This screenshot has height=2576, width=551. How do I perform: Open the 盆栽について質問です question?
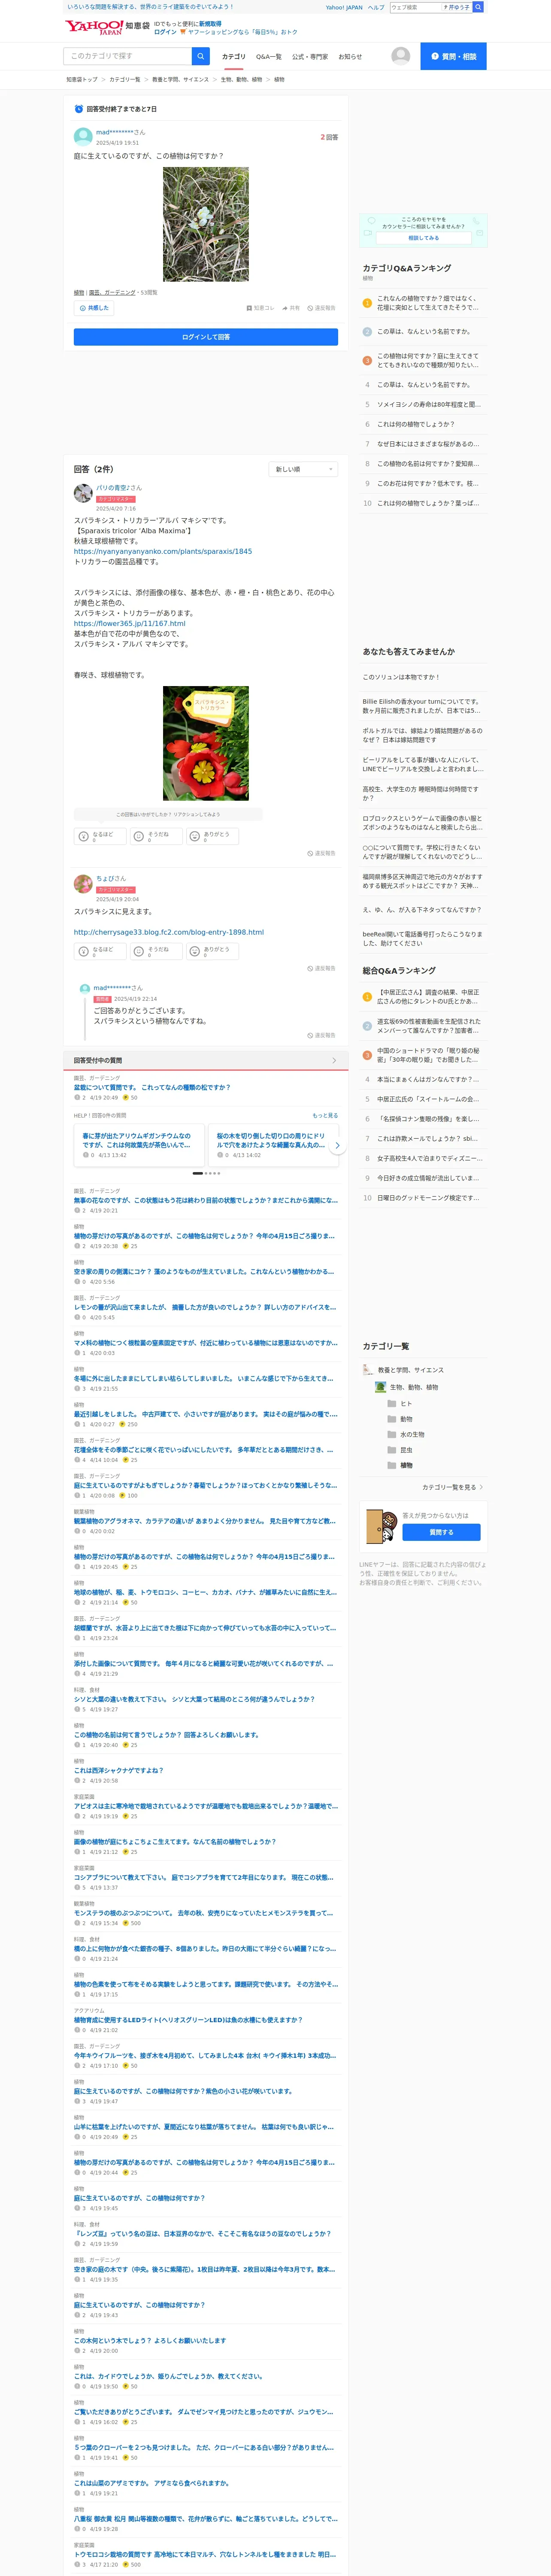point(152,1087)
